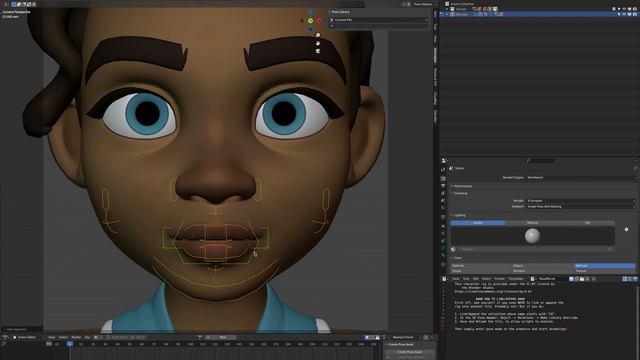Toggle the camera view icon in viewport
The width and height of the screenshot is (640, 360).
tap(318, 51)
